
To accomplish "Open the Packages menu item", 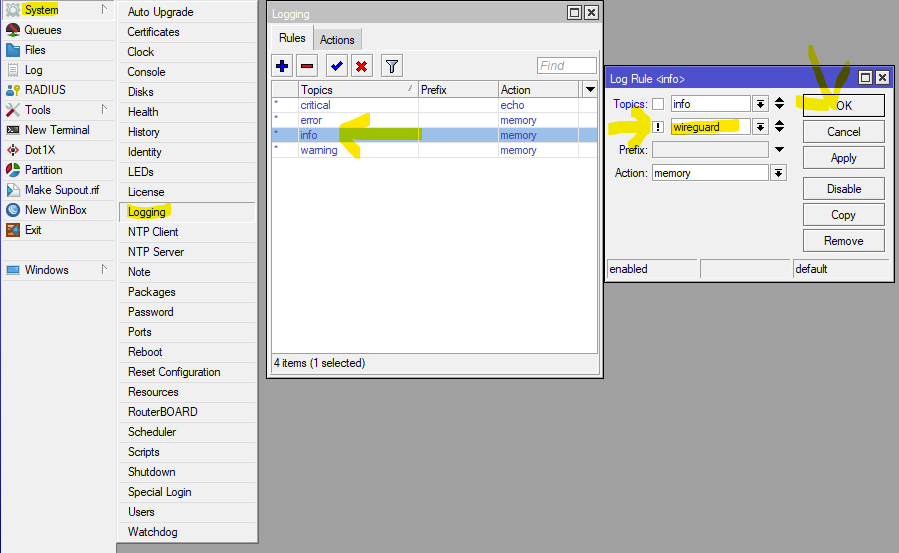I will pyautogui.click(x=187, y=292).
